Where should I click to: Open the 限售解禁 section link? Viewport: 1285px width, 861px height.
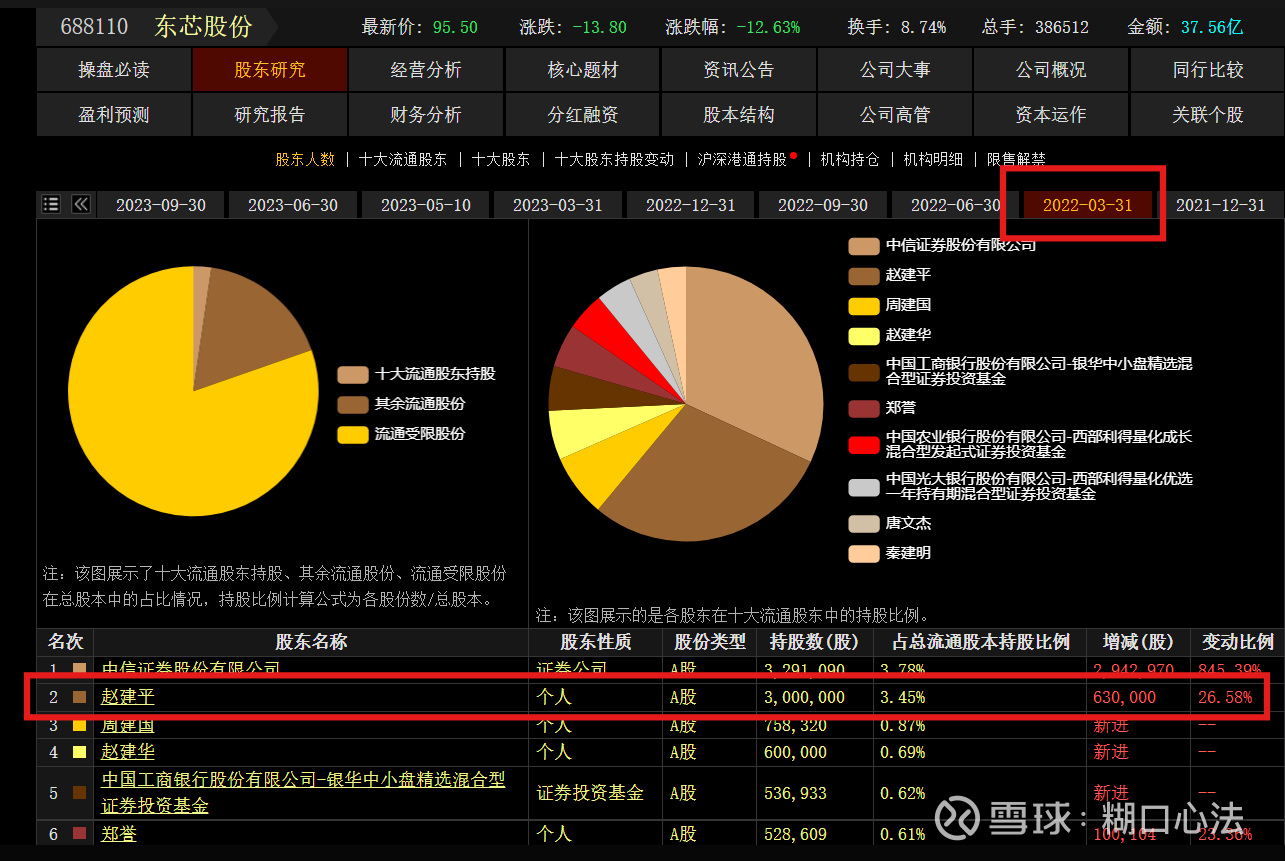click(1016, 159)
